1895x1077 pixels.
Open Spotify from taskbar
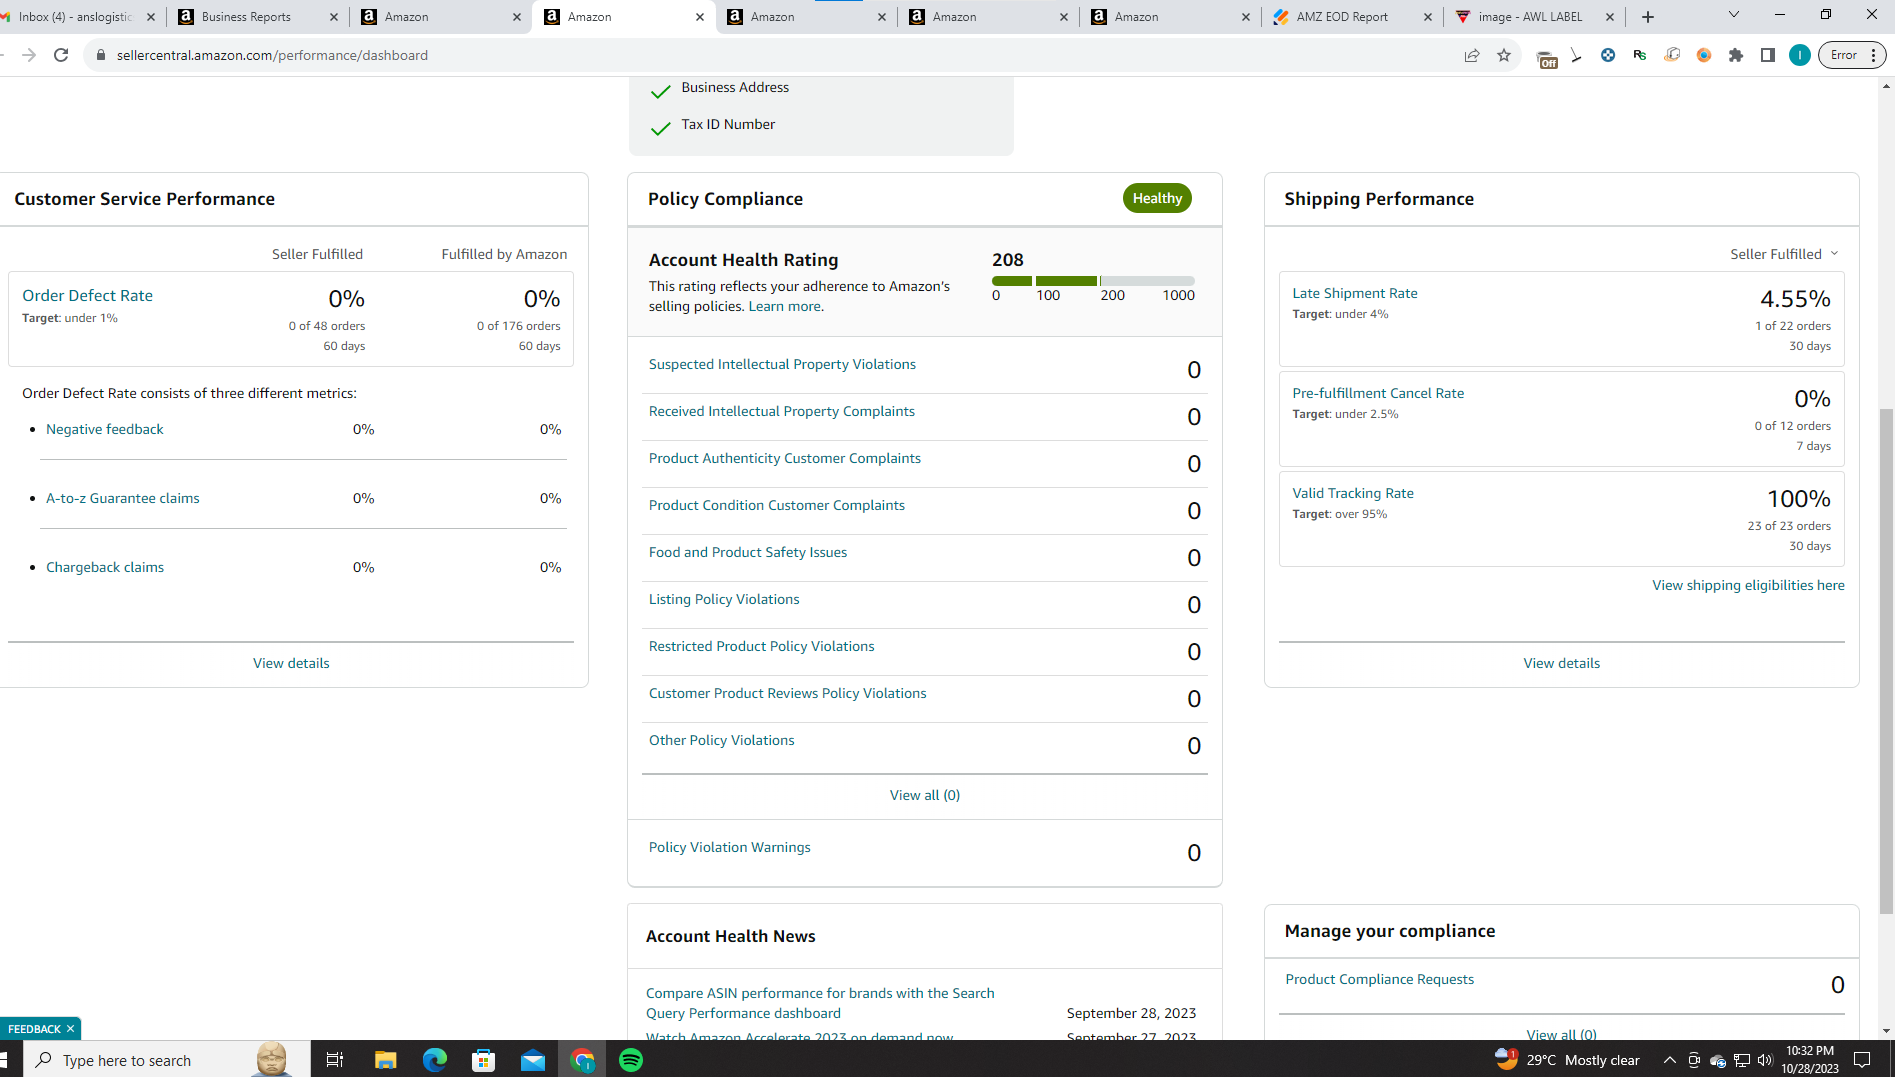[631, 1060]
